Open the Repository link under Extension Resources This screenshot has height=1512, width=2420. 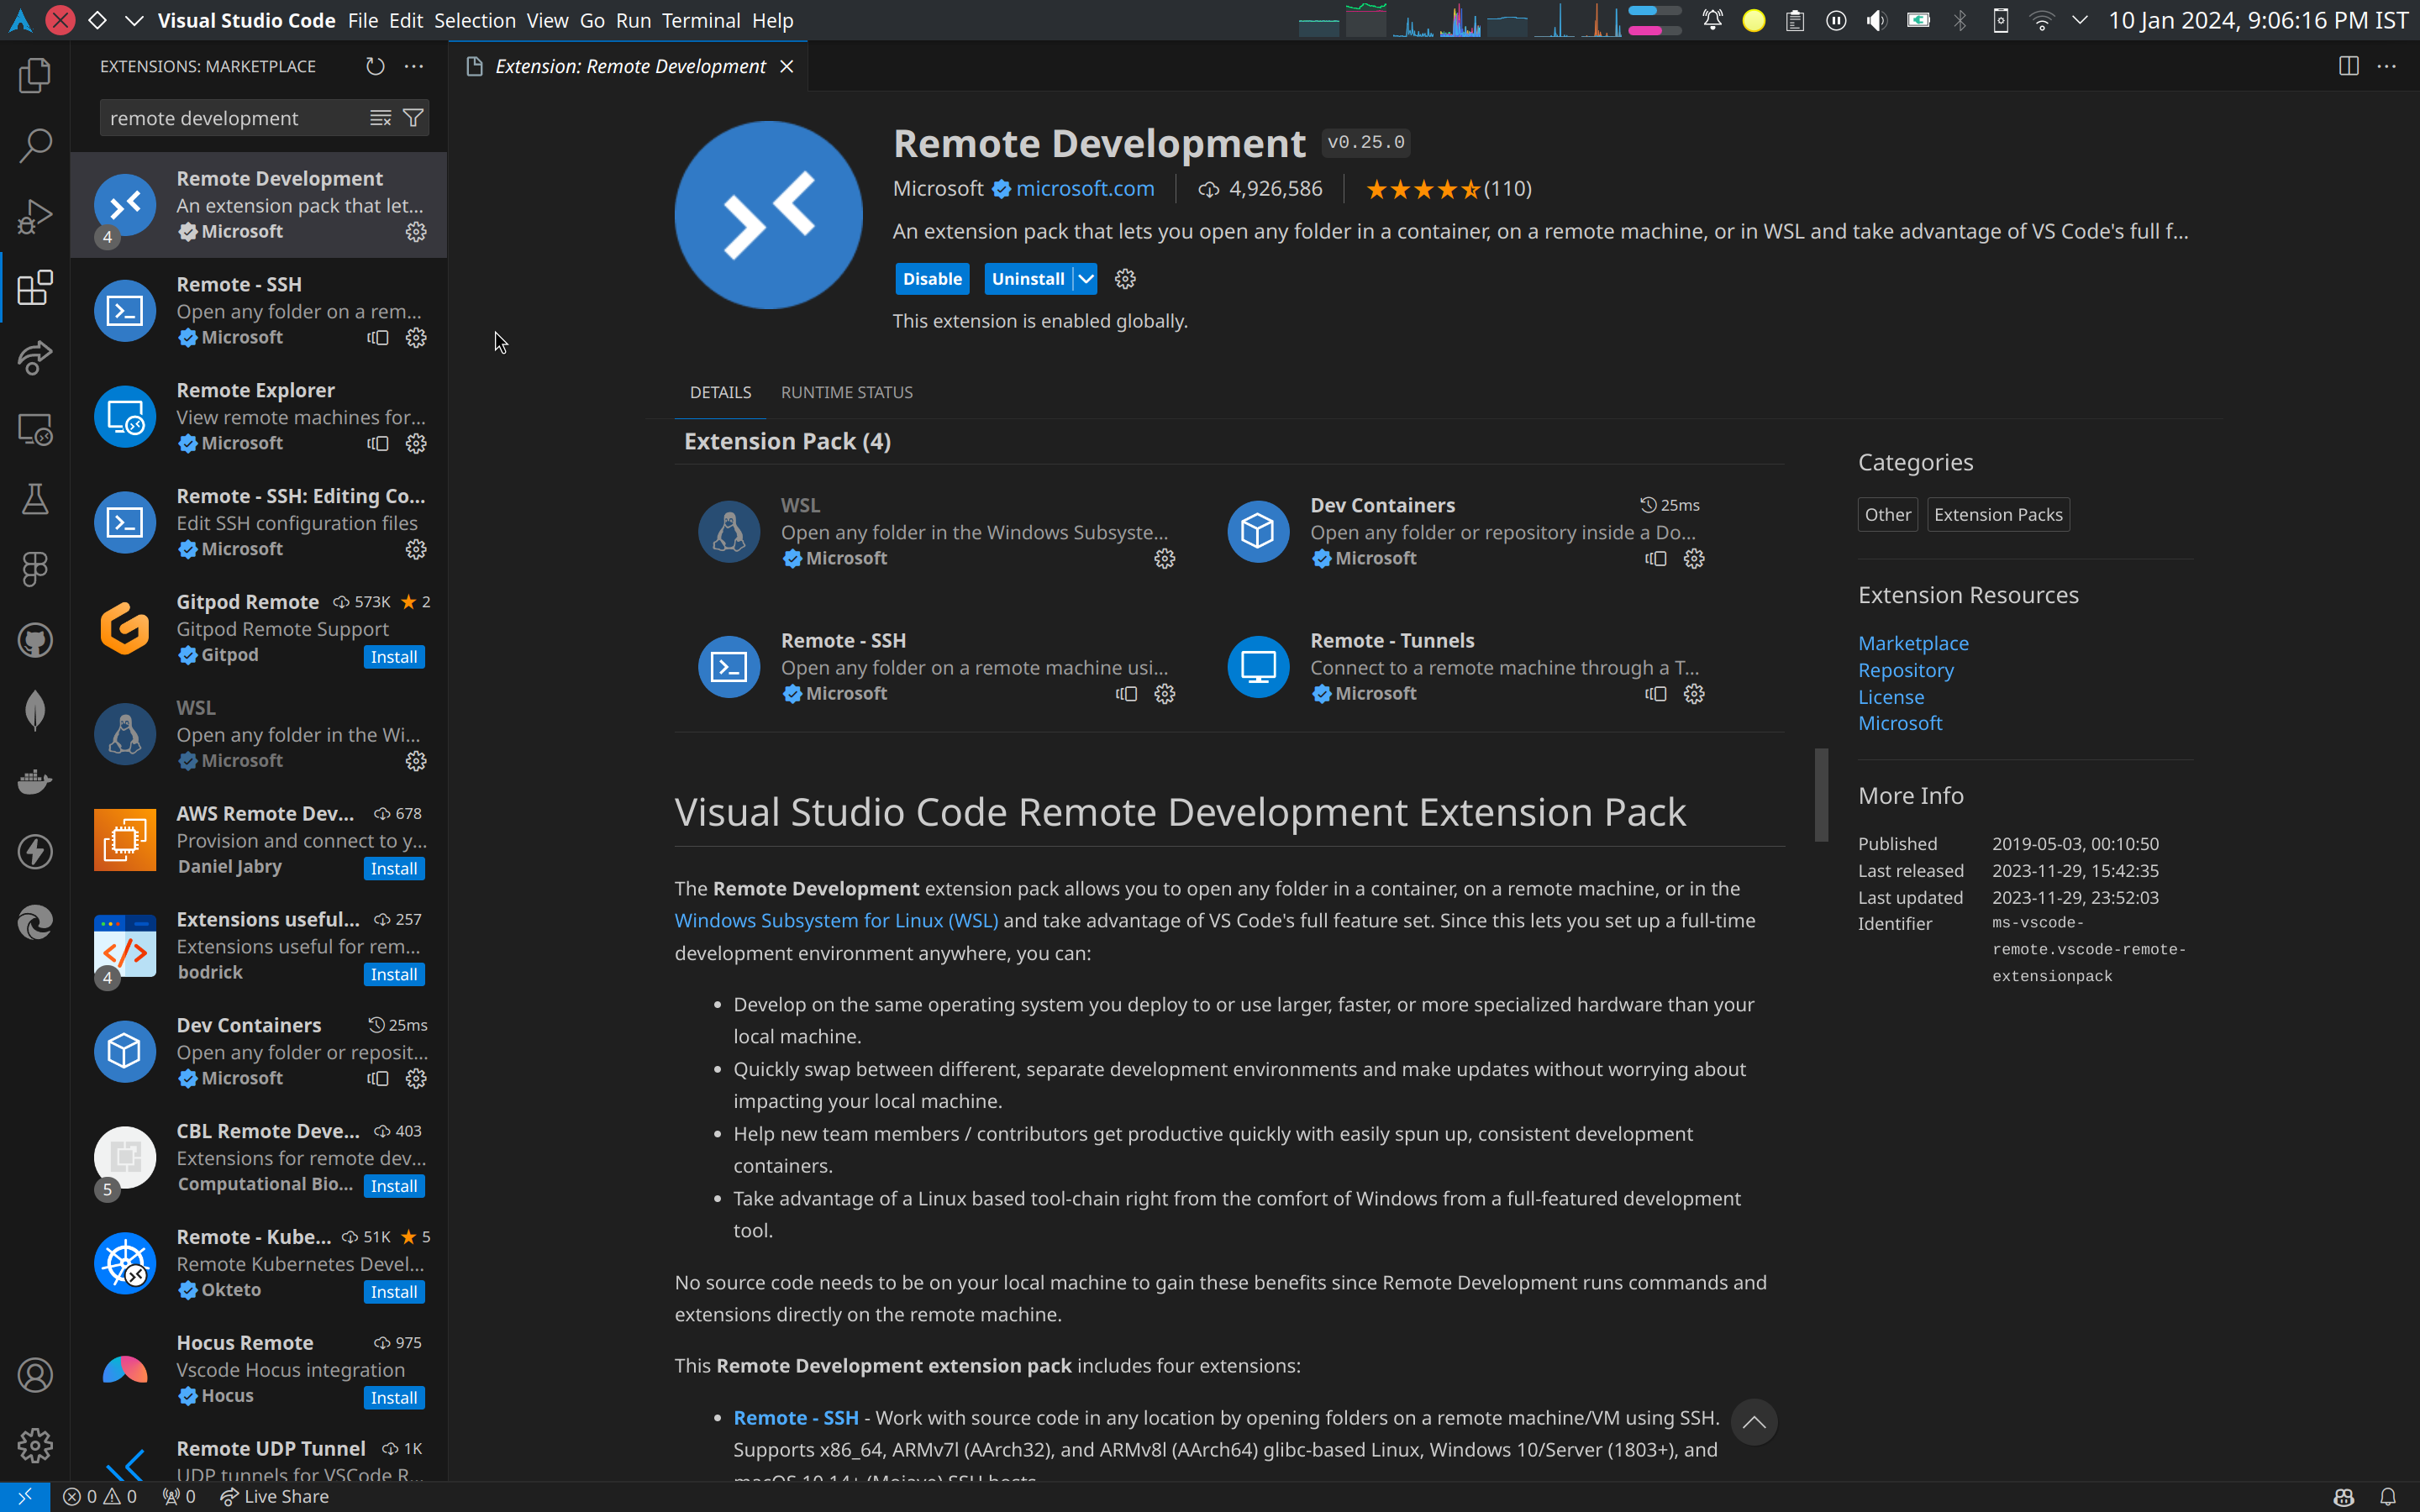click(1905, 670)
